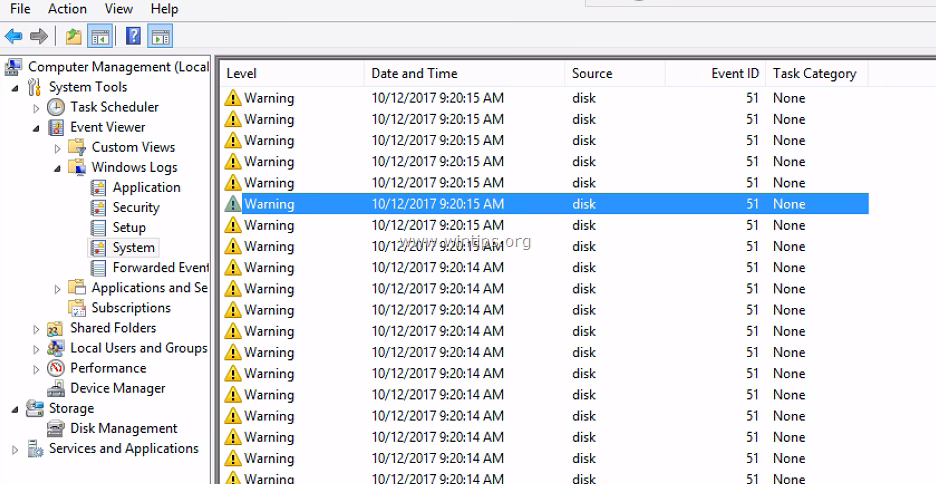Click the Computer Management root icon
This screenshot has height=484, width=936.
(x=14, y=67)
